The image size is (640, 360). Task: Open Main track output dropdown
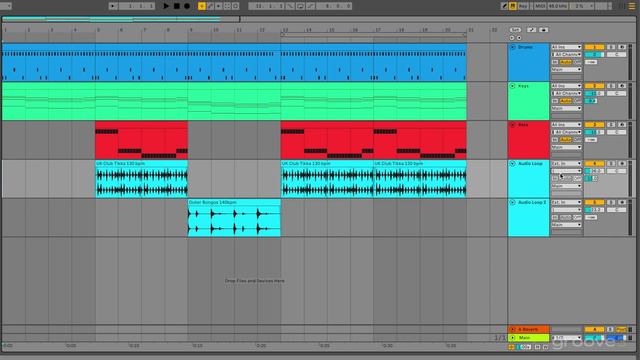(566, 338)
